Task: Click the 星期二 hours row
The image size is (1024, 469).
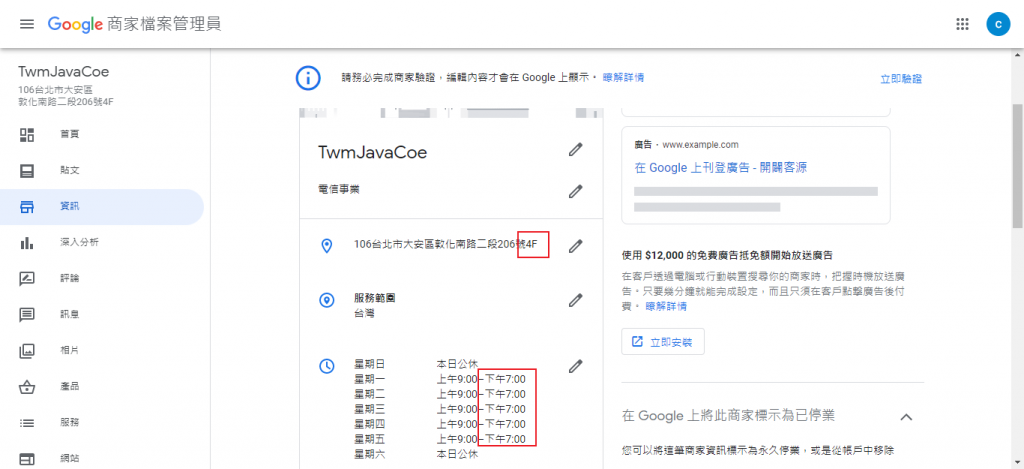Action: pyautogui.click(x=440, y=394)
